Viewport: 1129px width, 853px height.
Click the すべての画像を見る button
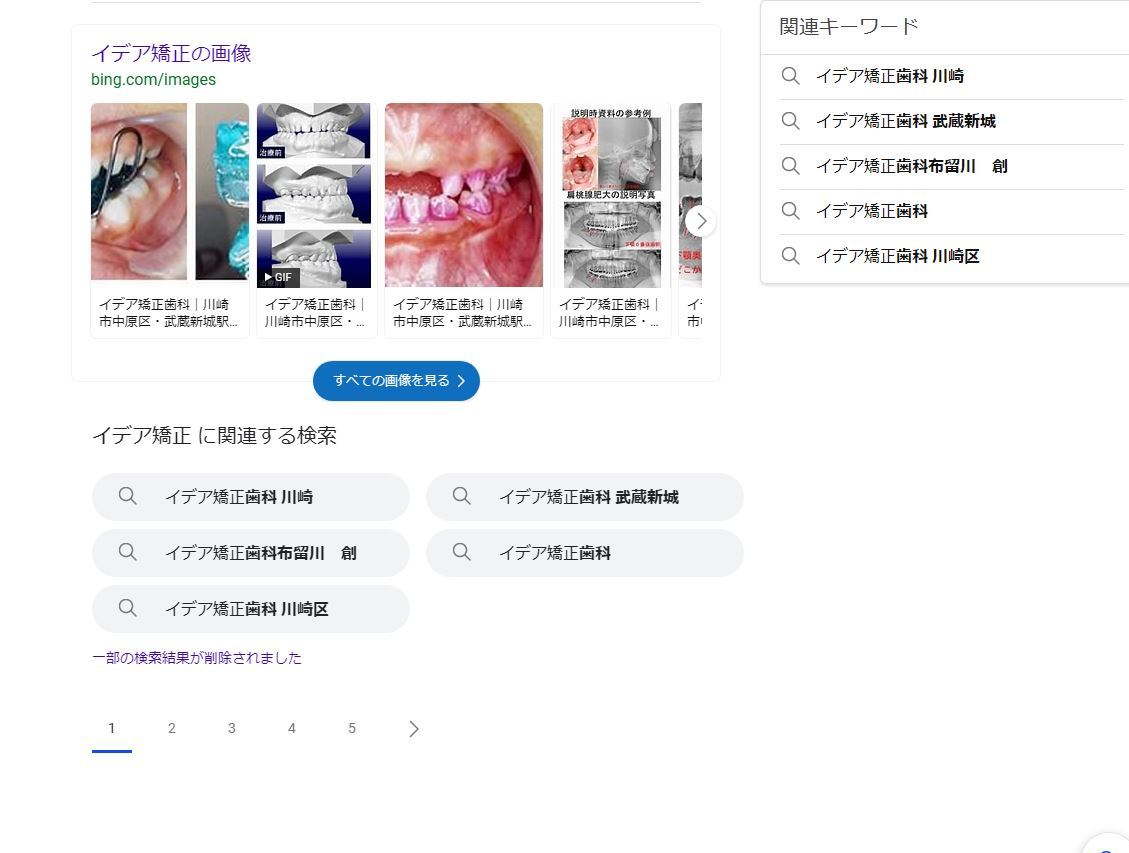point(396,381)
